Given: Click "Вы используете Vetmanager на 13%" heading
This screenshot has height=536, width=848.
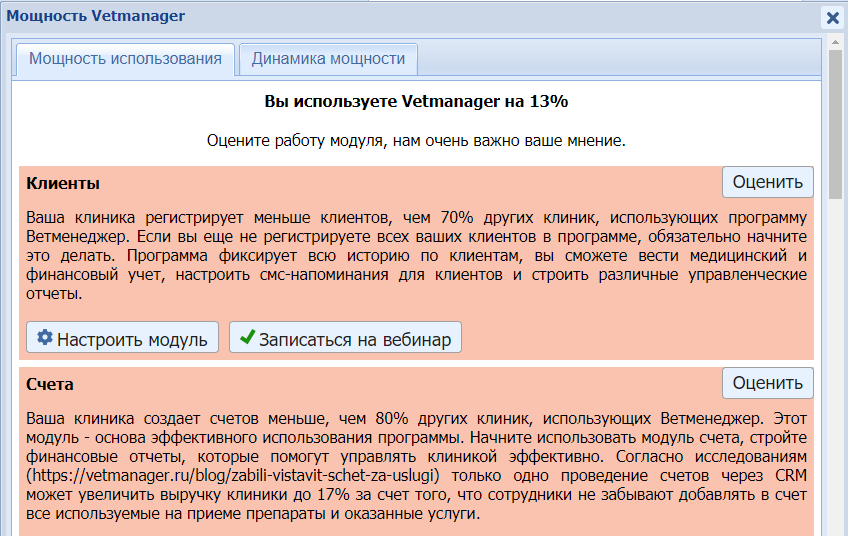Looking at the screenshot, I should tap(416, 102).
